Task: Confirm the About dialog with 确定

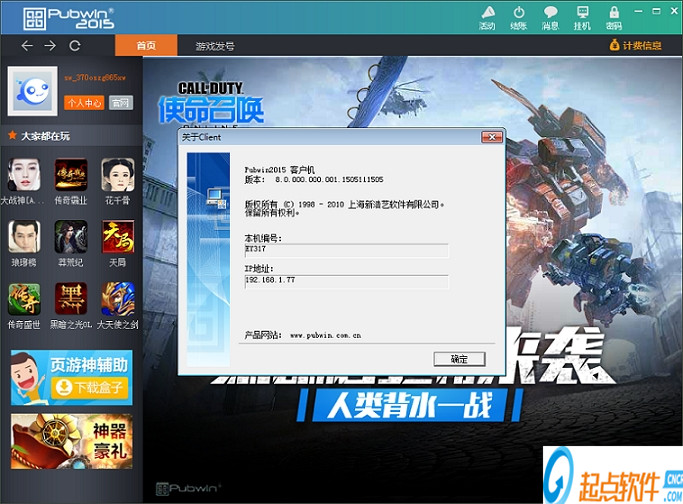Action: 459,359
